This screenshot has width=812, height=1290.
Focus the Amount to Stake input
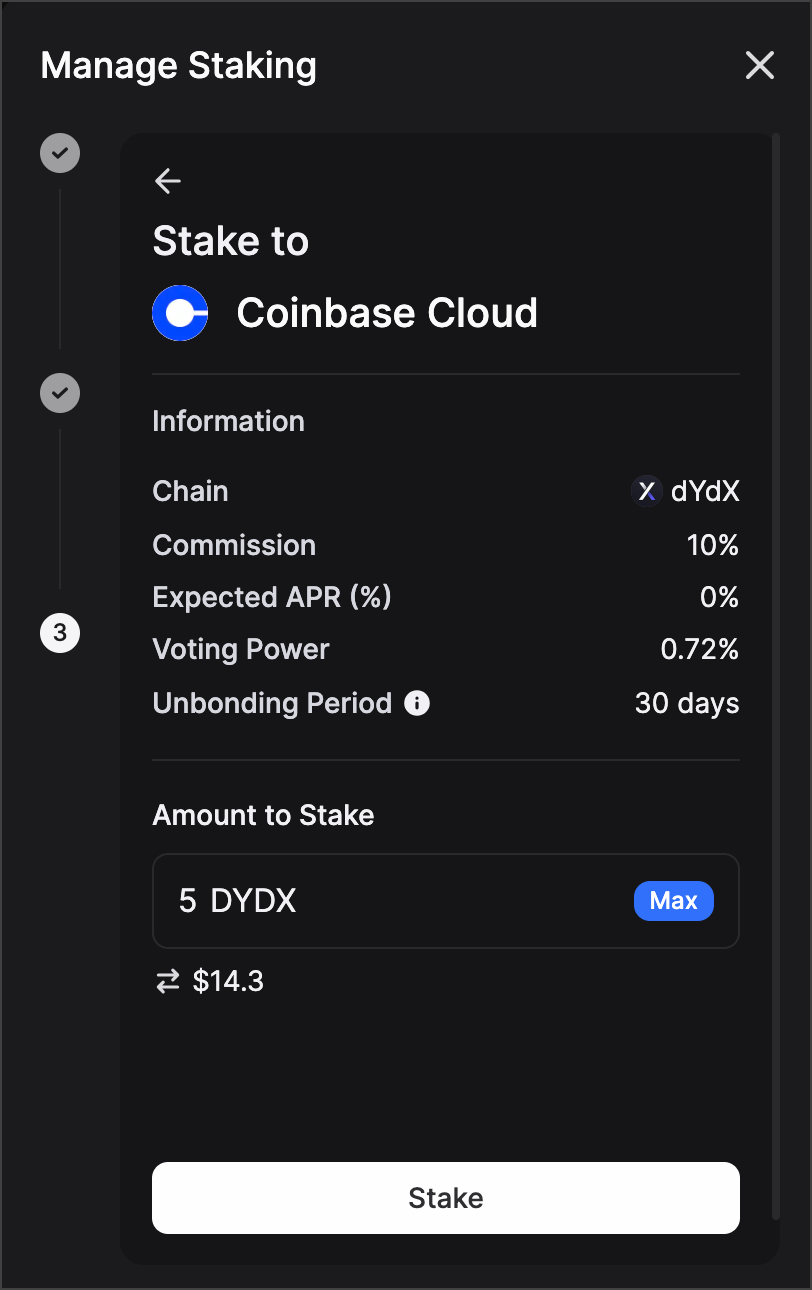[x=400, y=901]
